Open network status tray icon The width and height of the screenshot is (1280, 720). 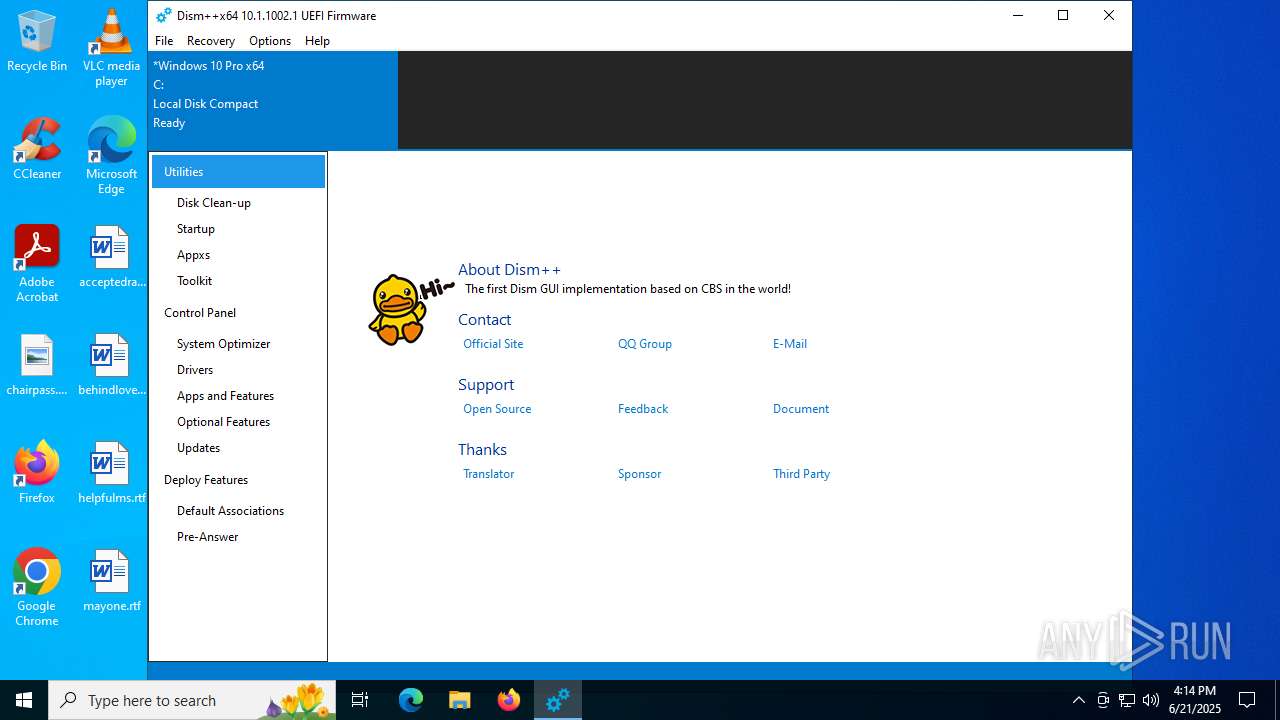coord(1127,700)
